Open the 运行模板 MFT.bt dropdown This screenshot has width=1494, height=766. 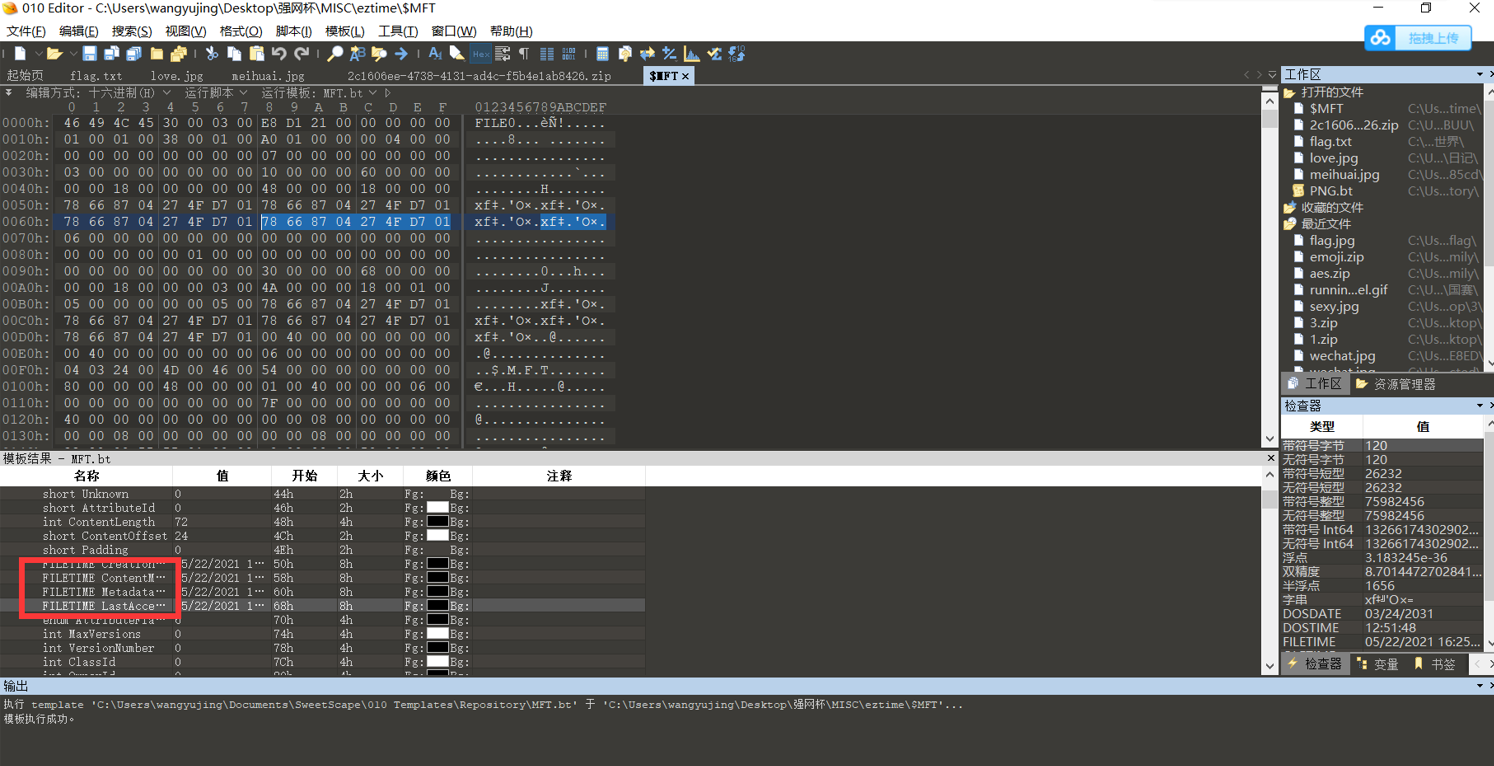(x=372, y=93)
